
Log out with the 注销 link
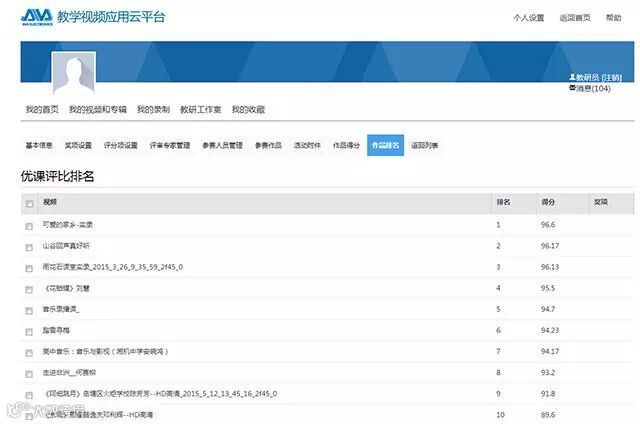(x=611, y=77)
